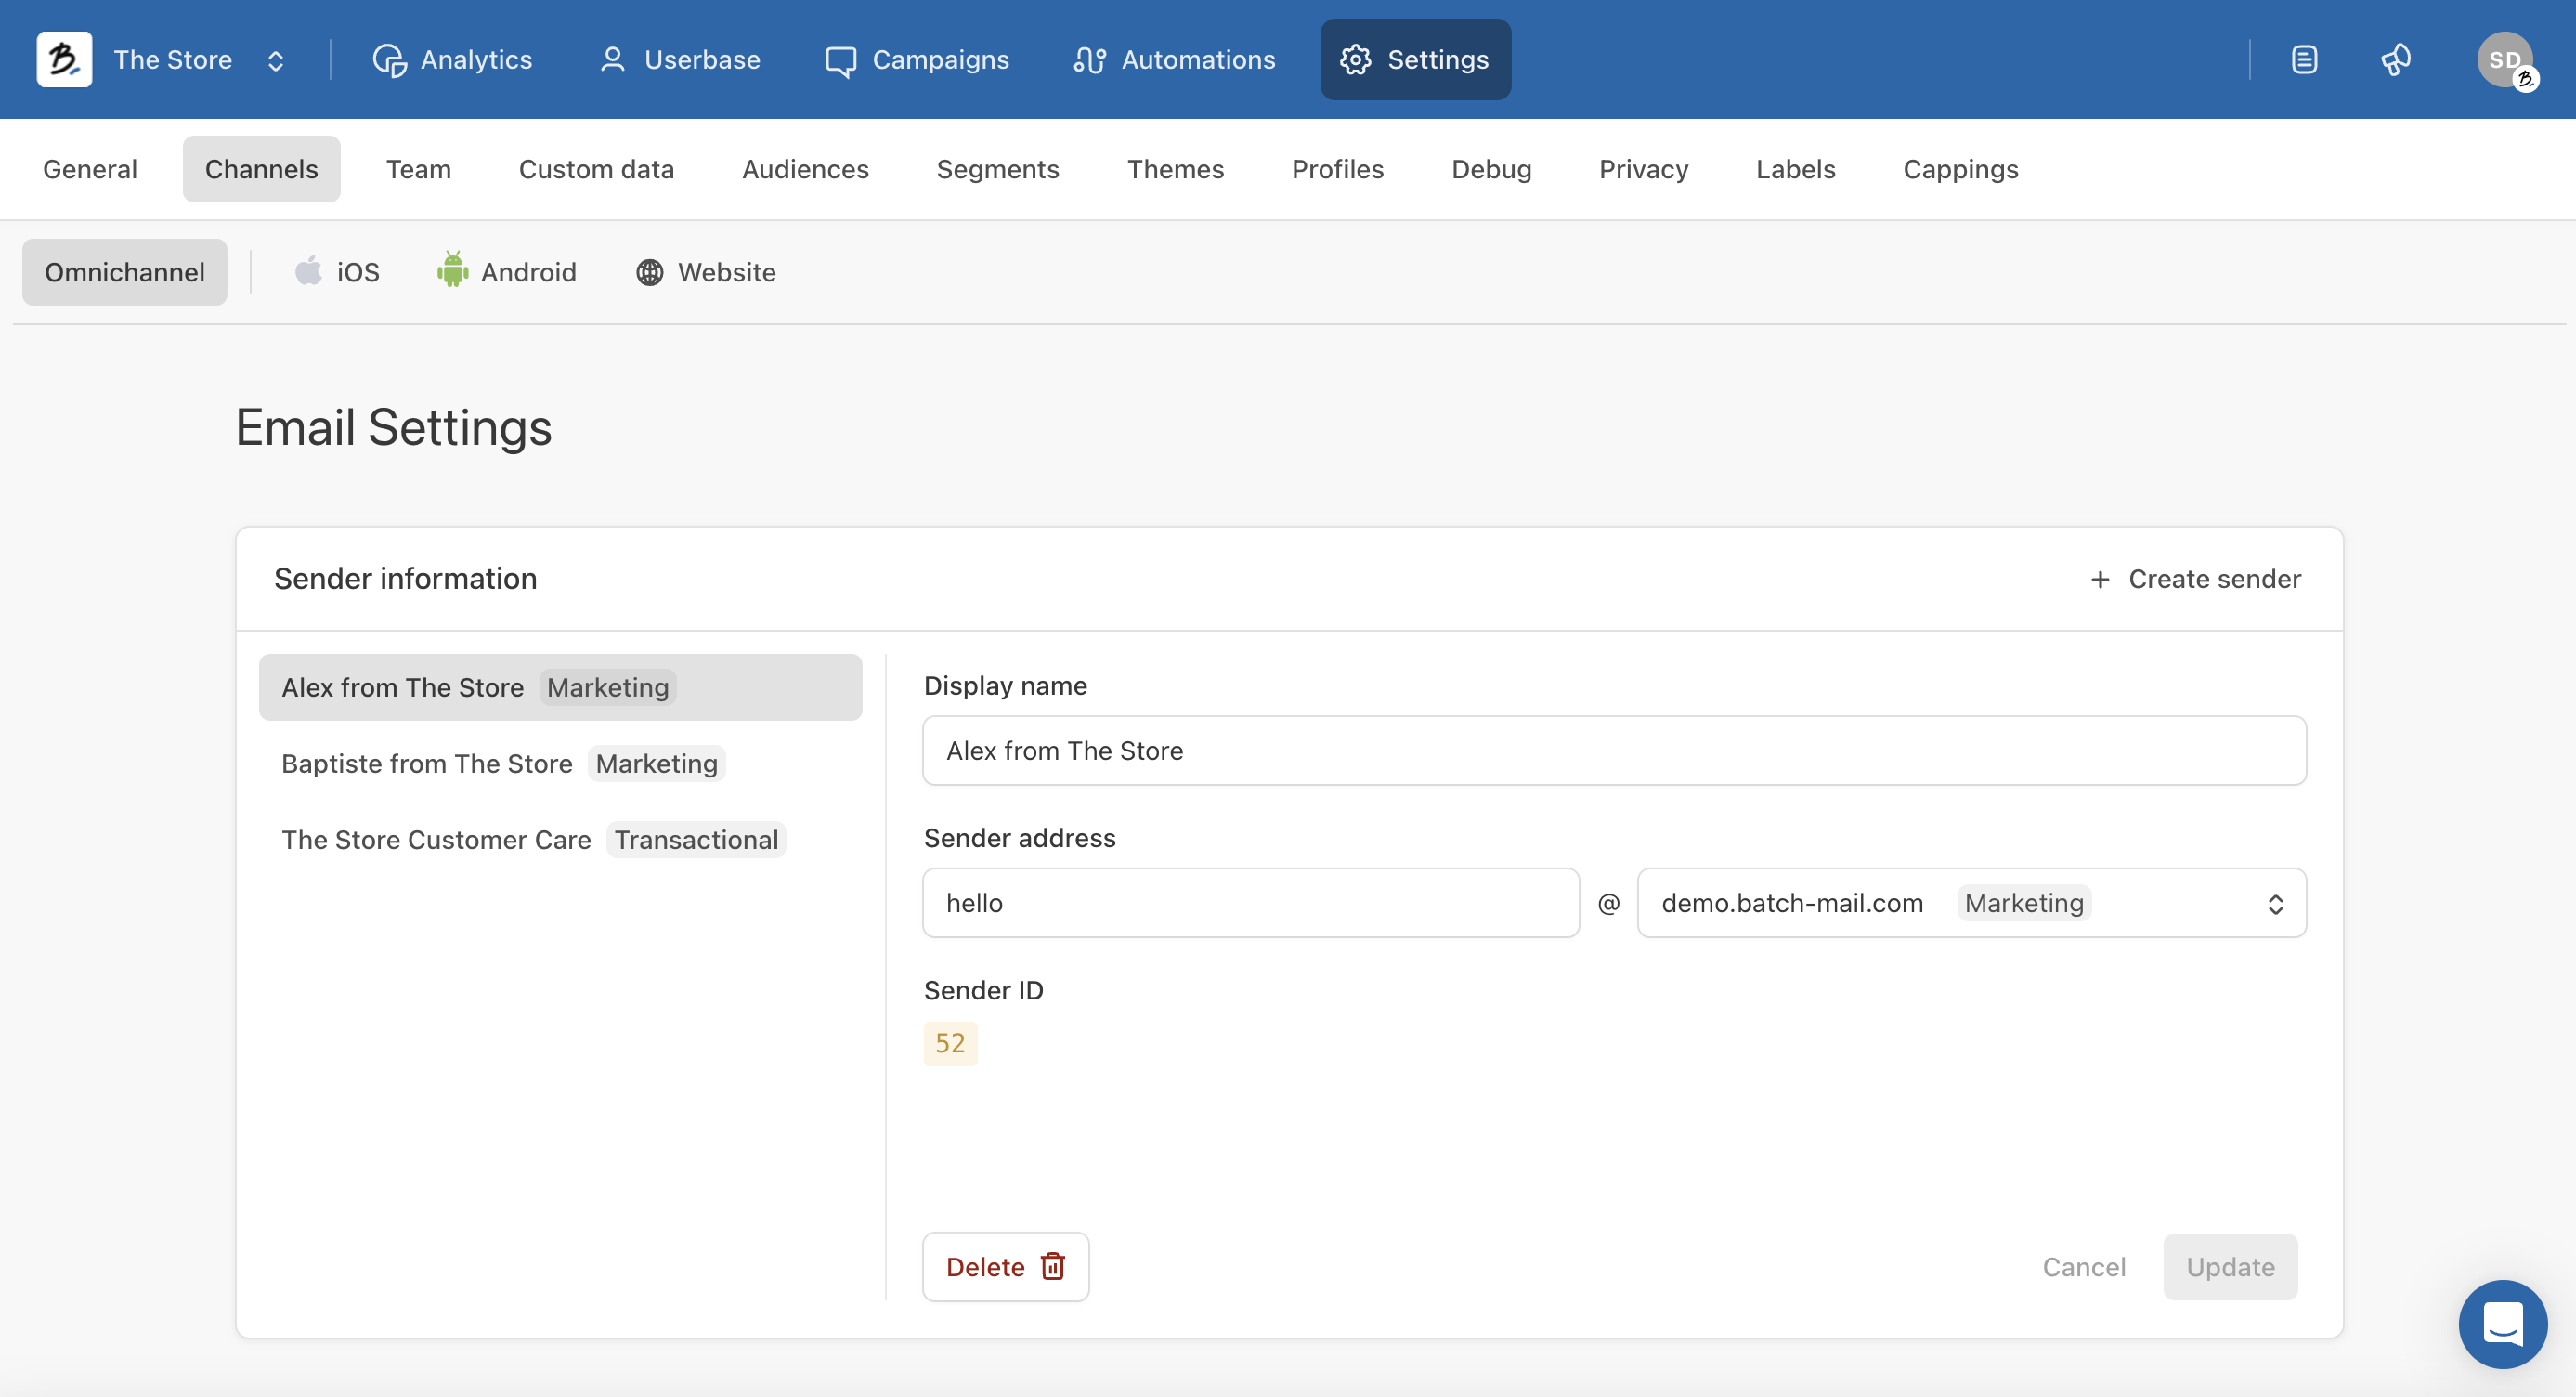Select the Android channel tab
This screenshot has height=1397, width=2576.
click(507, 272)
